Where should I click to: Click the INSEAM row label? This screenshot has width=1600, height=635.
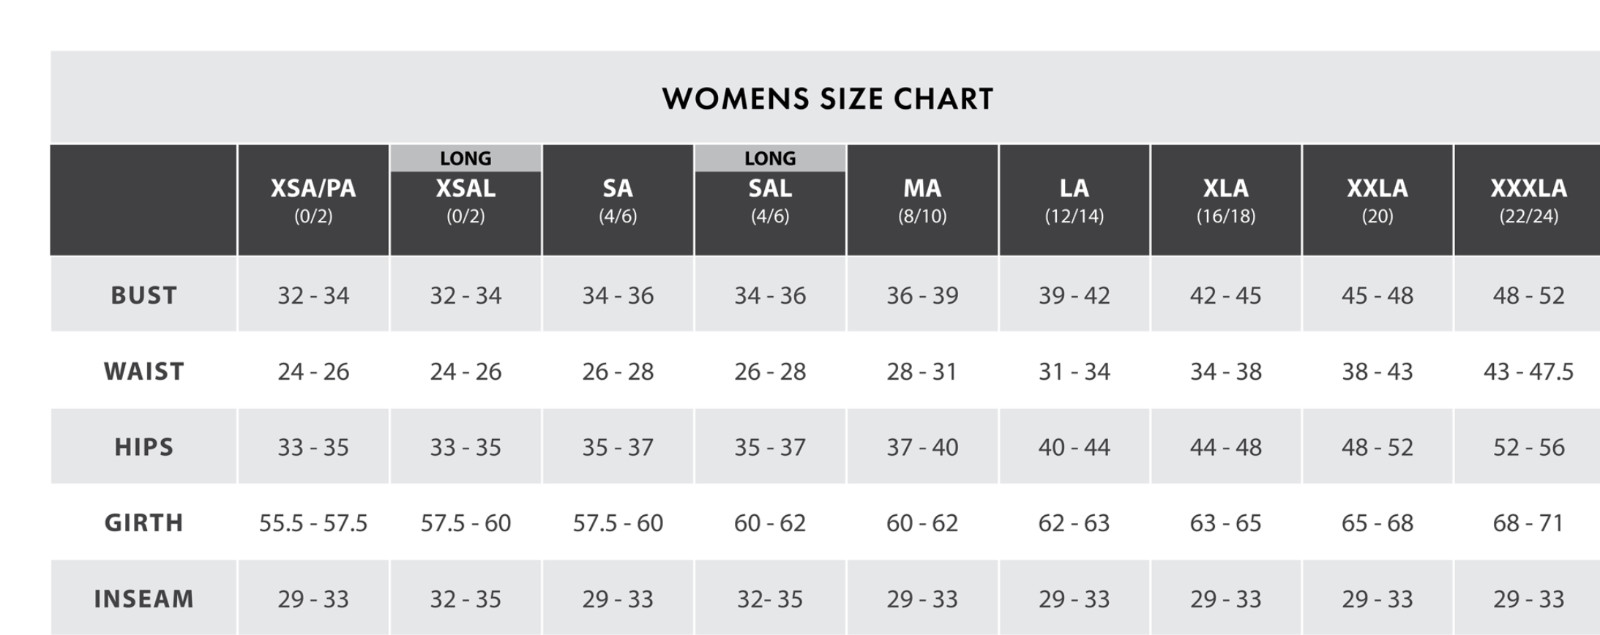tap(144, 599)
